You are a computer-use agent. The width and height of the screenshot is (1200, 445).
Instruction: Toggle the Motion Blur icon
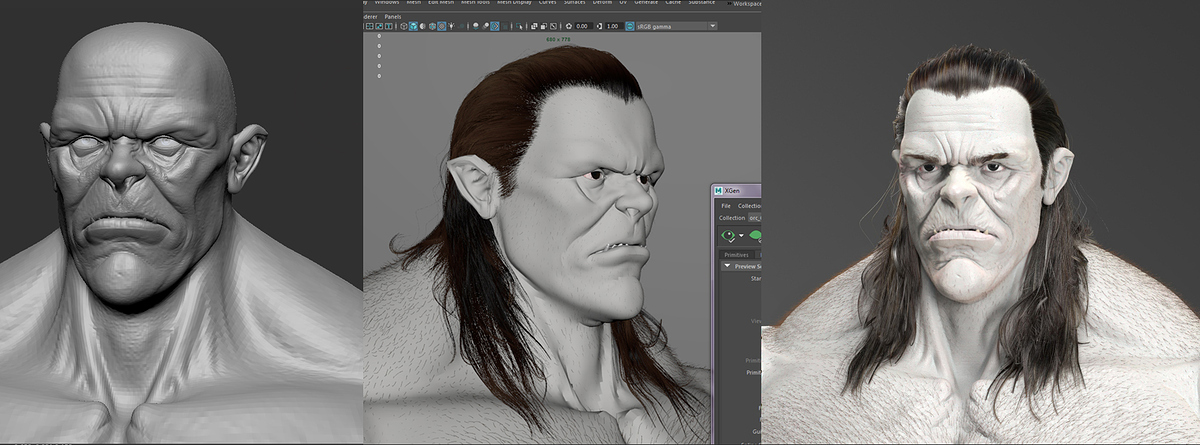point(485,26)
